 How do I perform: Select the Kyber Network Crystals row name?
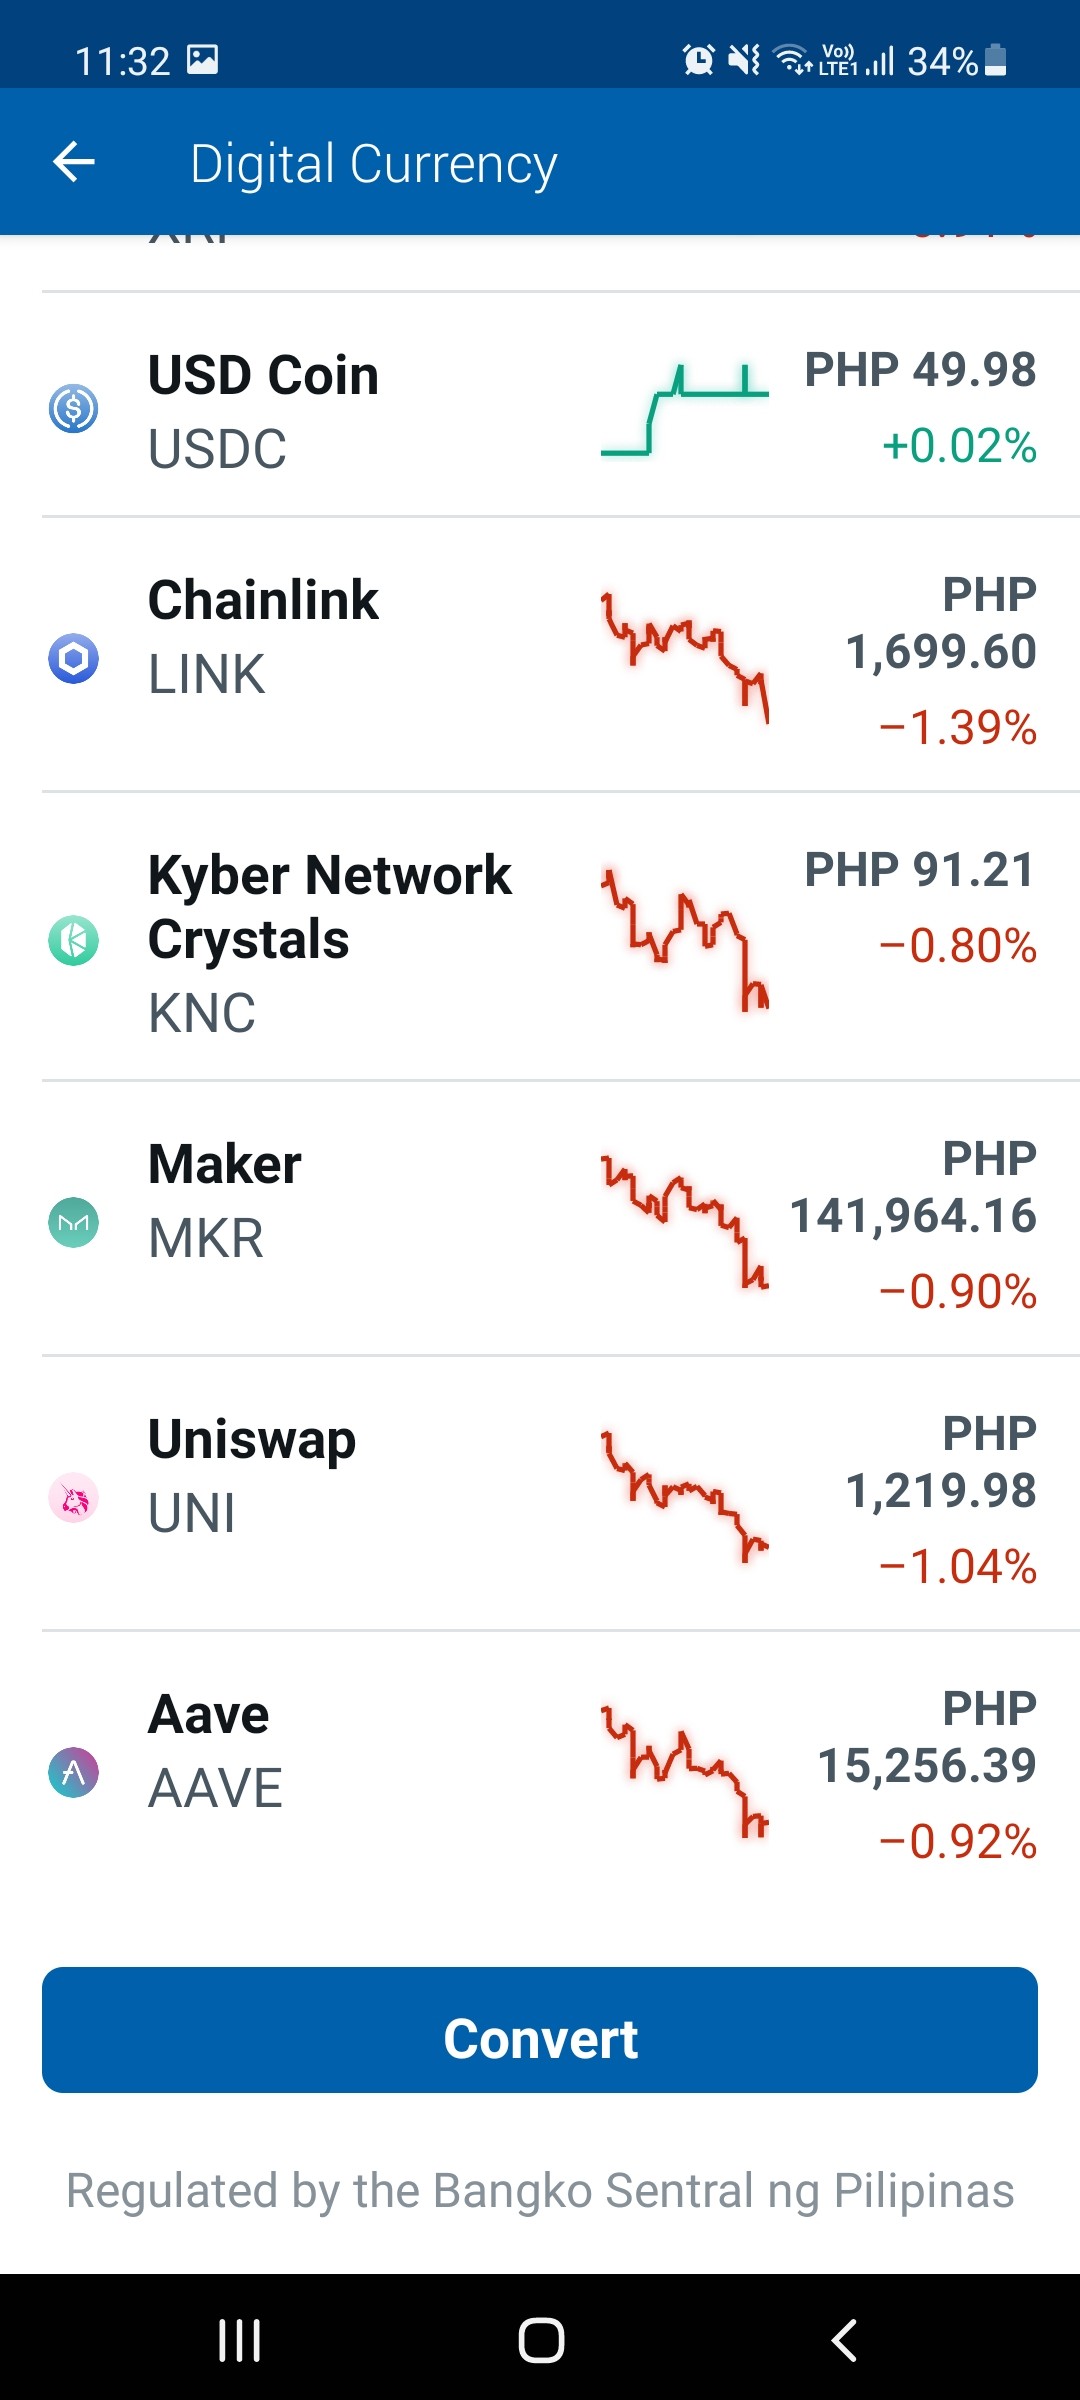(329, 907)
